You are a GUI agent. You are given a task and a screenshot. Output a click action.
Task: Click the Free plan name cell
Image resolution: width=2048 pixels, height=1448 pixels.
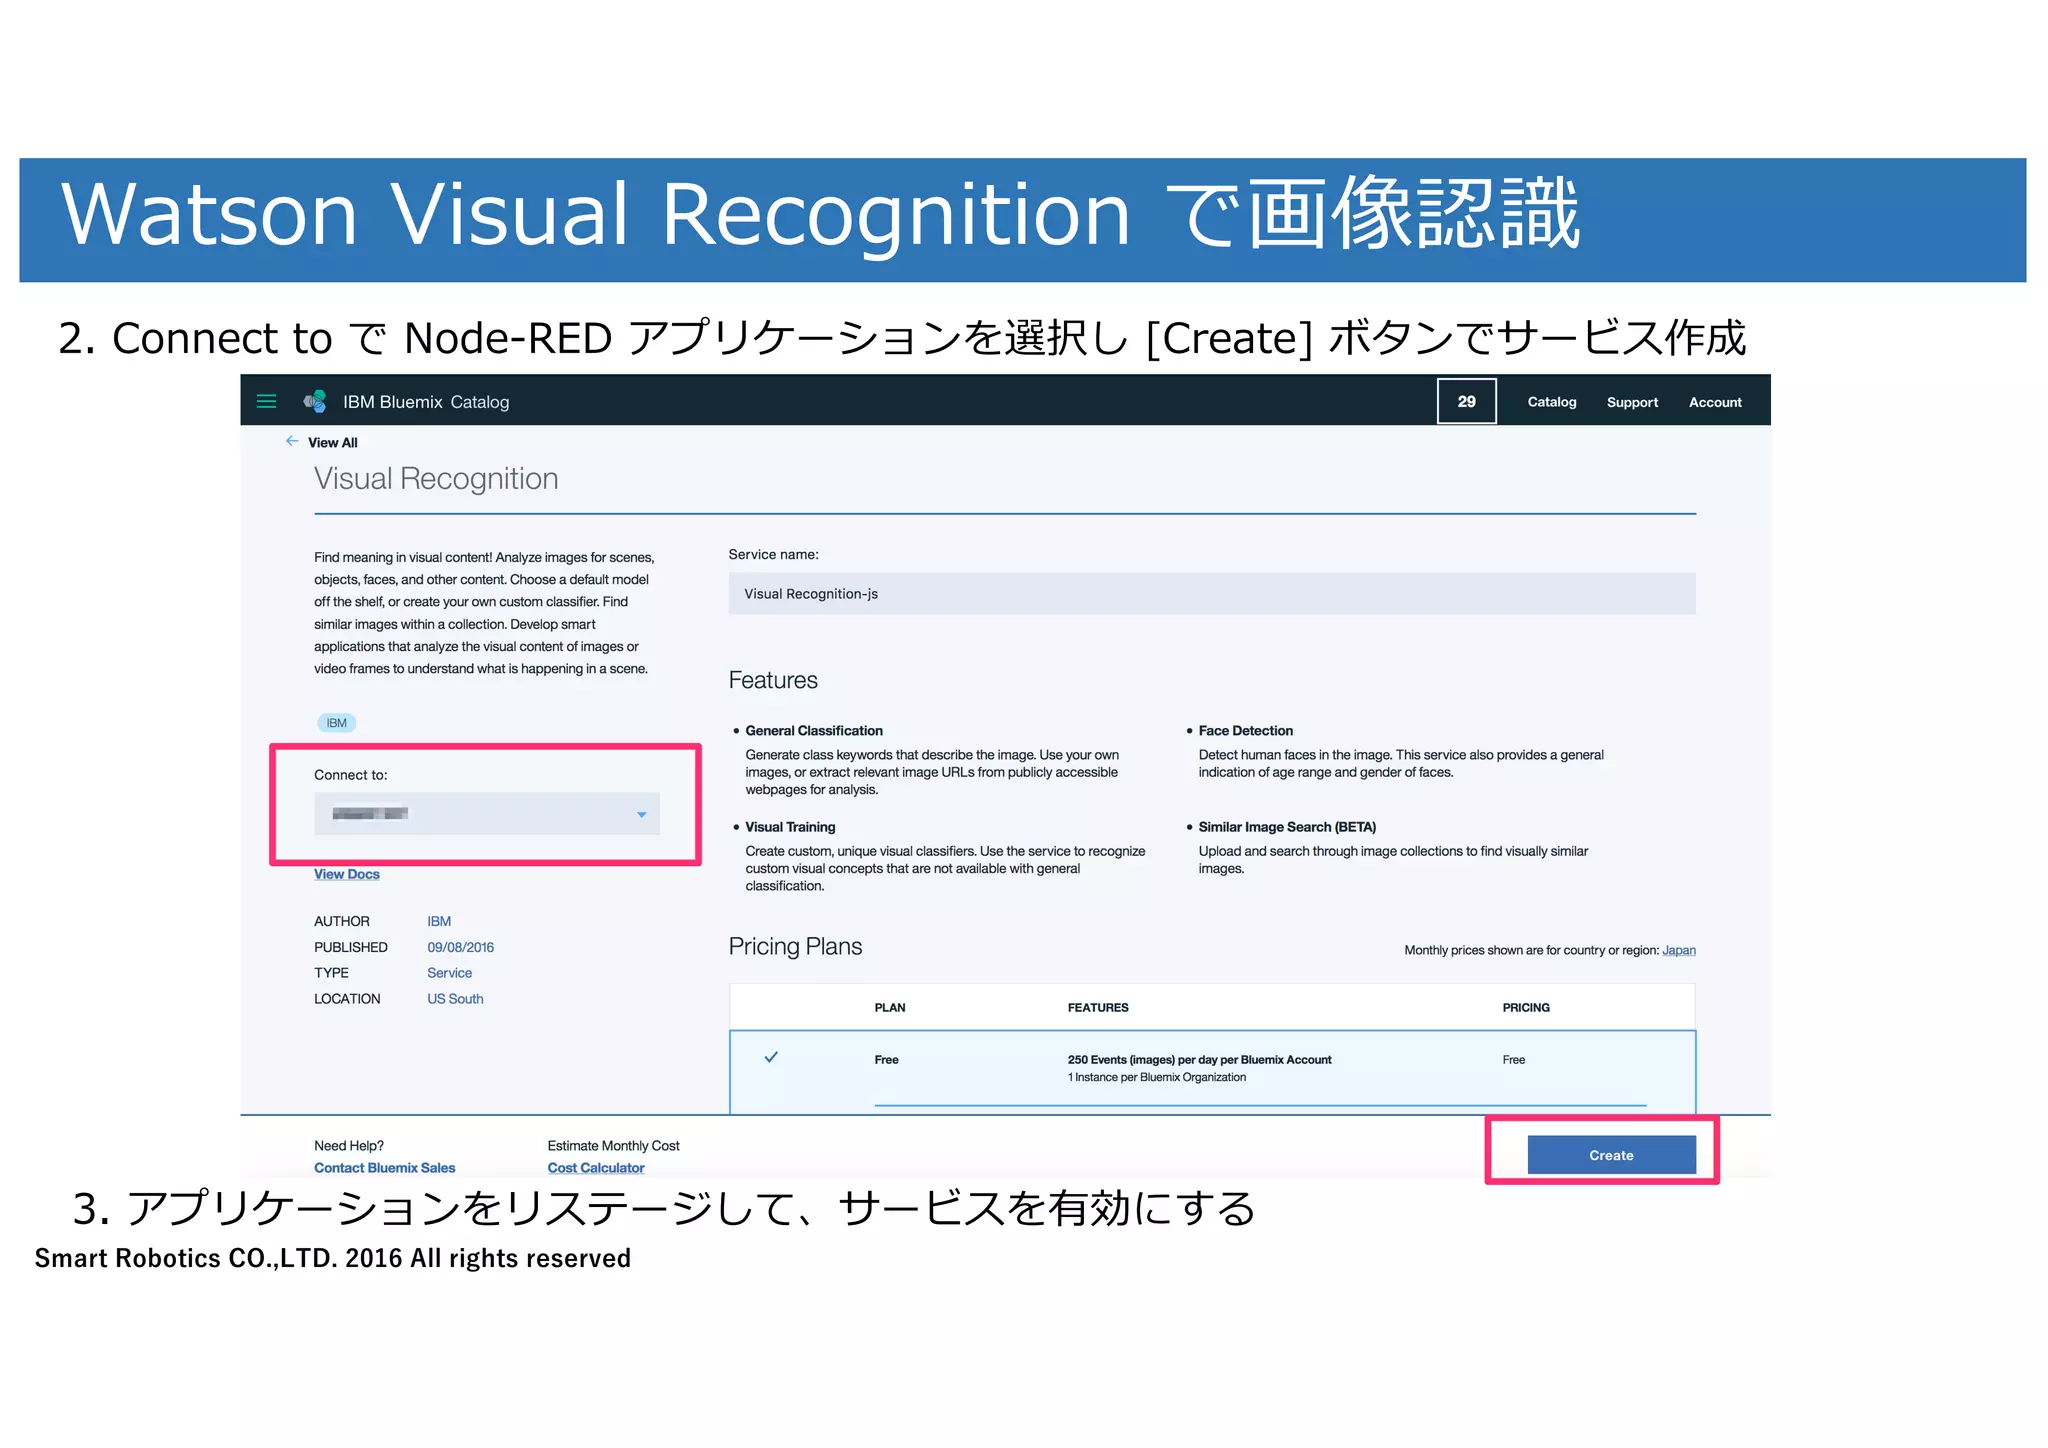point(886,1060)
